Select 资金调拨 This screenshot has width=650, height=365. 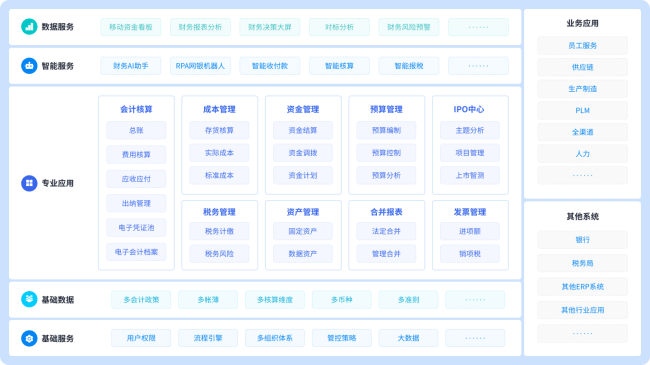coord(303,153)
